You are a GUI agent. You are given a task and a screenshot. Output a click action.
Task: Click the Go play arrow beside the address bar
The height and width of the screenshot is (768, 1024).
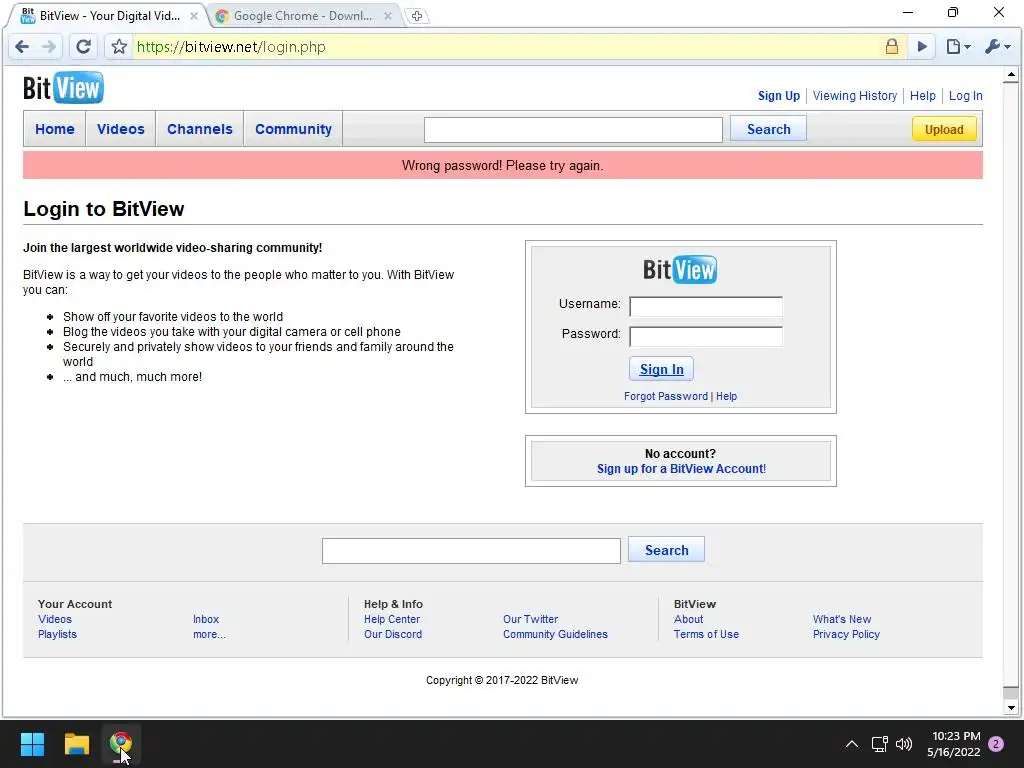922,46
